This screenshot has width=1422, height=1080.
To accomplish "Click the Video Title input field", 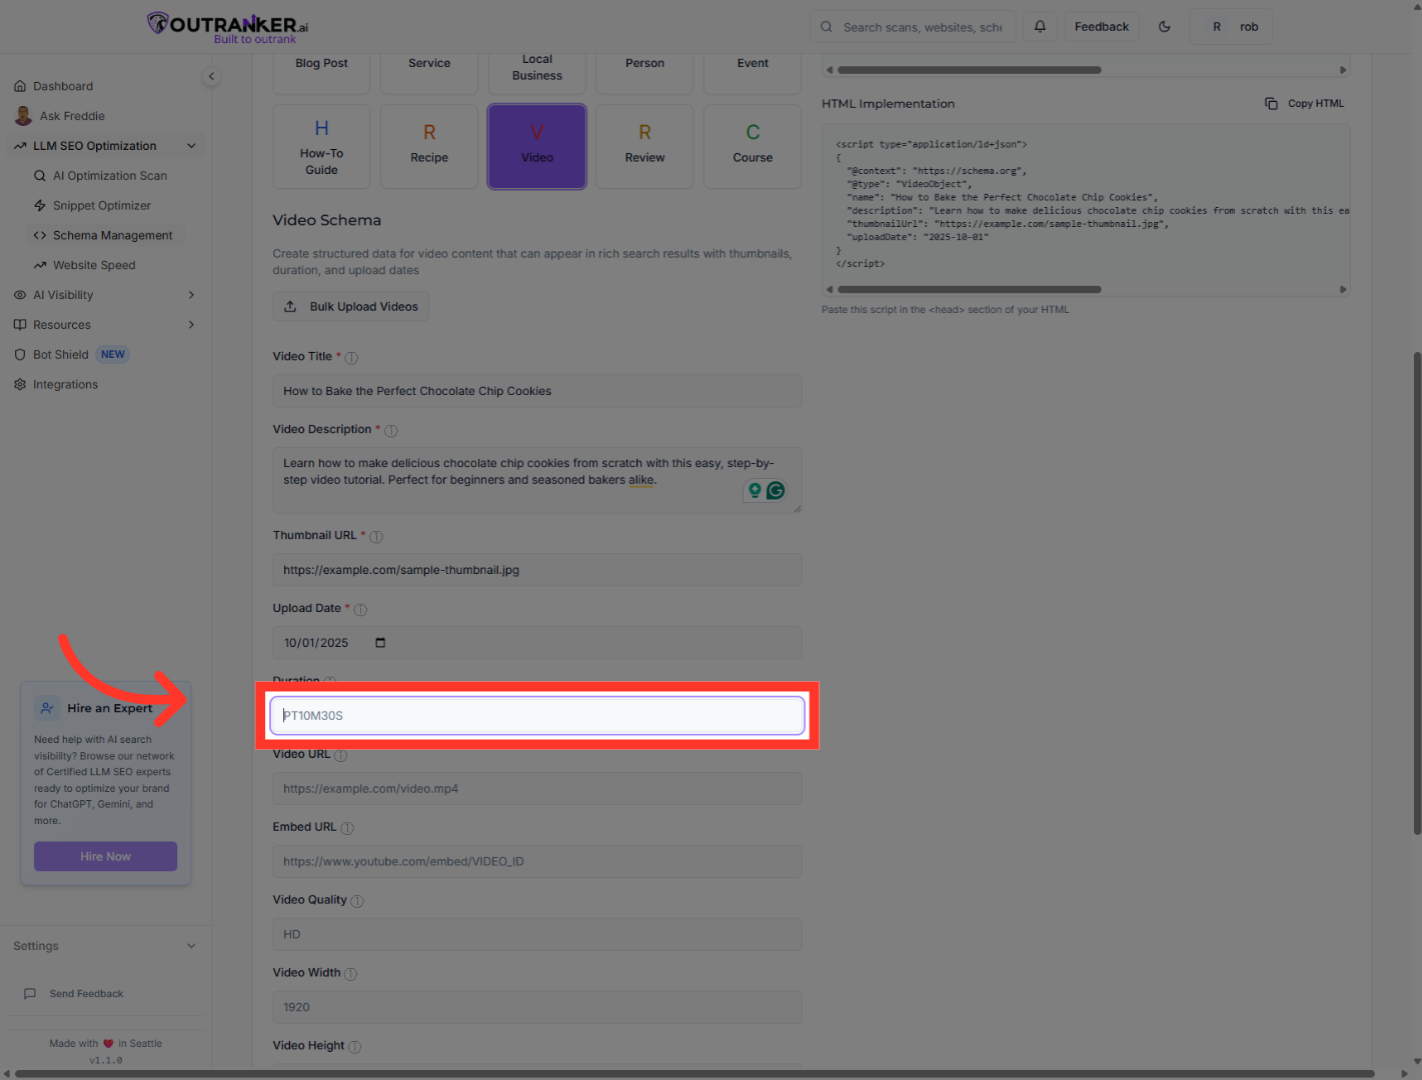I will click(537, 391).
